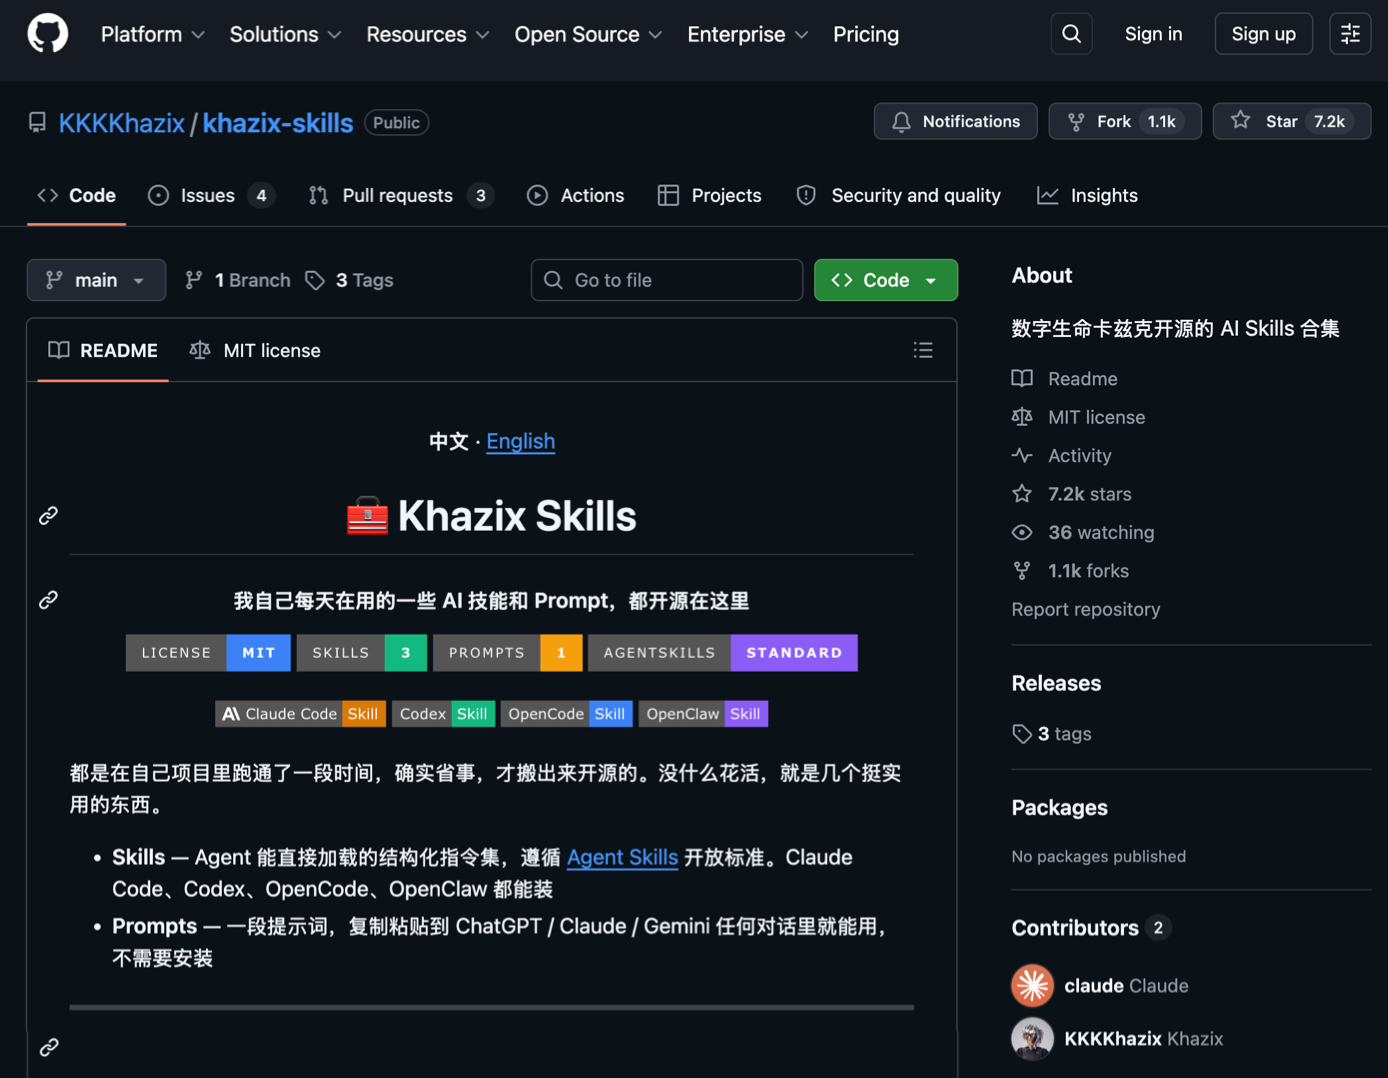This screenshot has width=1388, height=1078.
Task: Click the "No packages published" text
Action: 1099,856
